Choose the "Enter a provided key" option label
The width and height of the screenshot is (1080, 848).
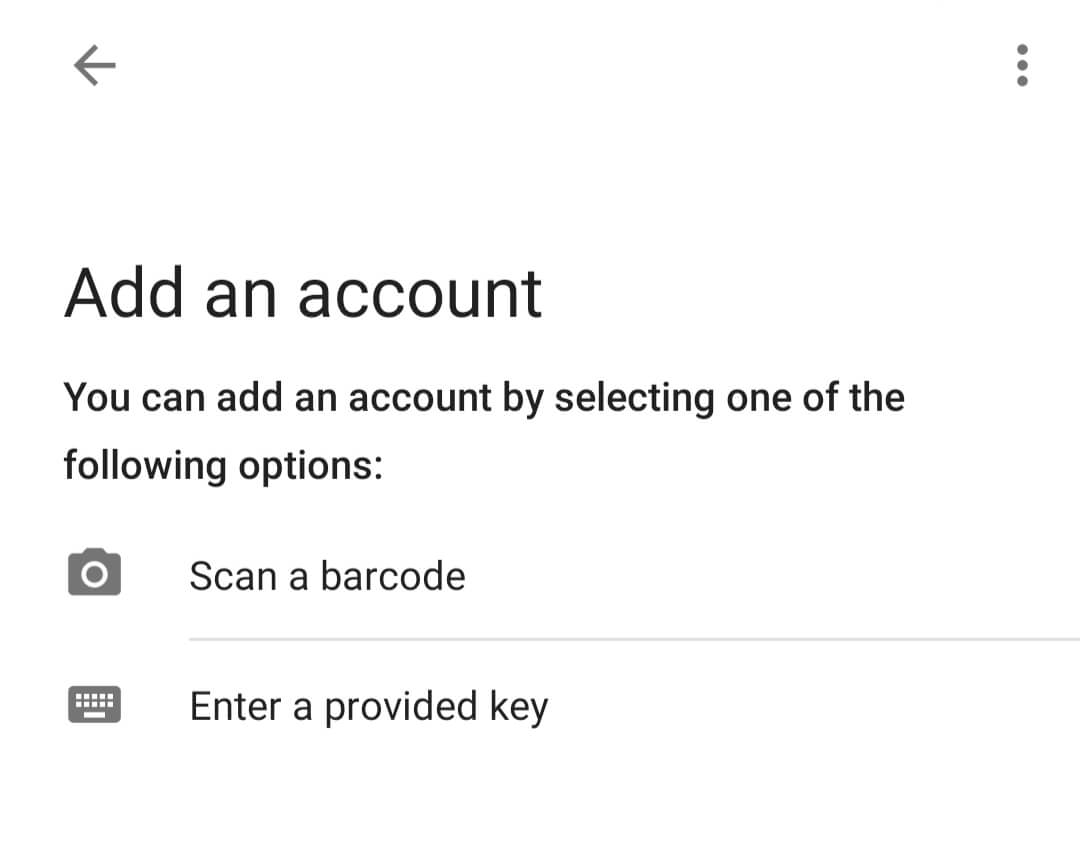click(369, 707)
